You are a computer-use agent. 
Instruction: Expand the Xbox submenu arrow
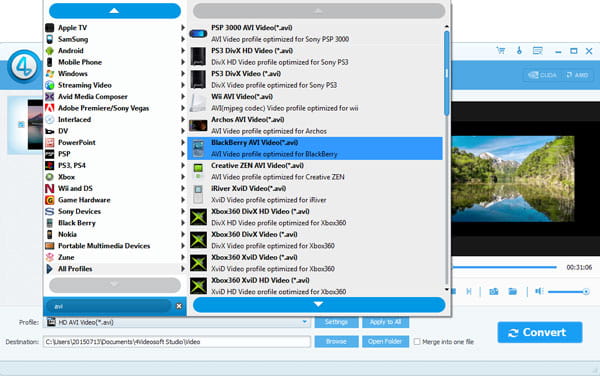click(183, 177)
